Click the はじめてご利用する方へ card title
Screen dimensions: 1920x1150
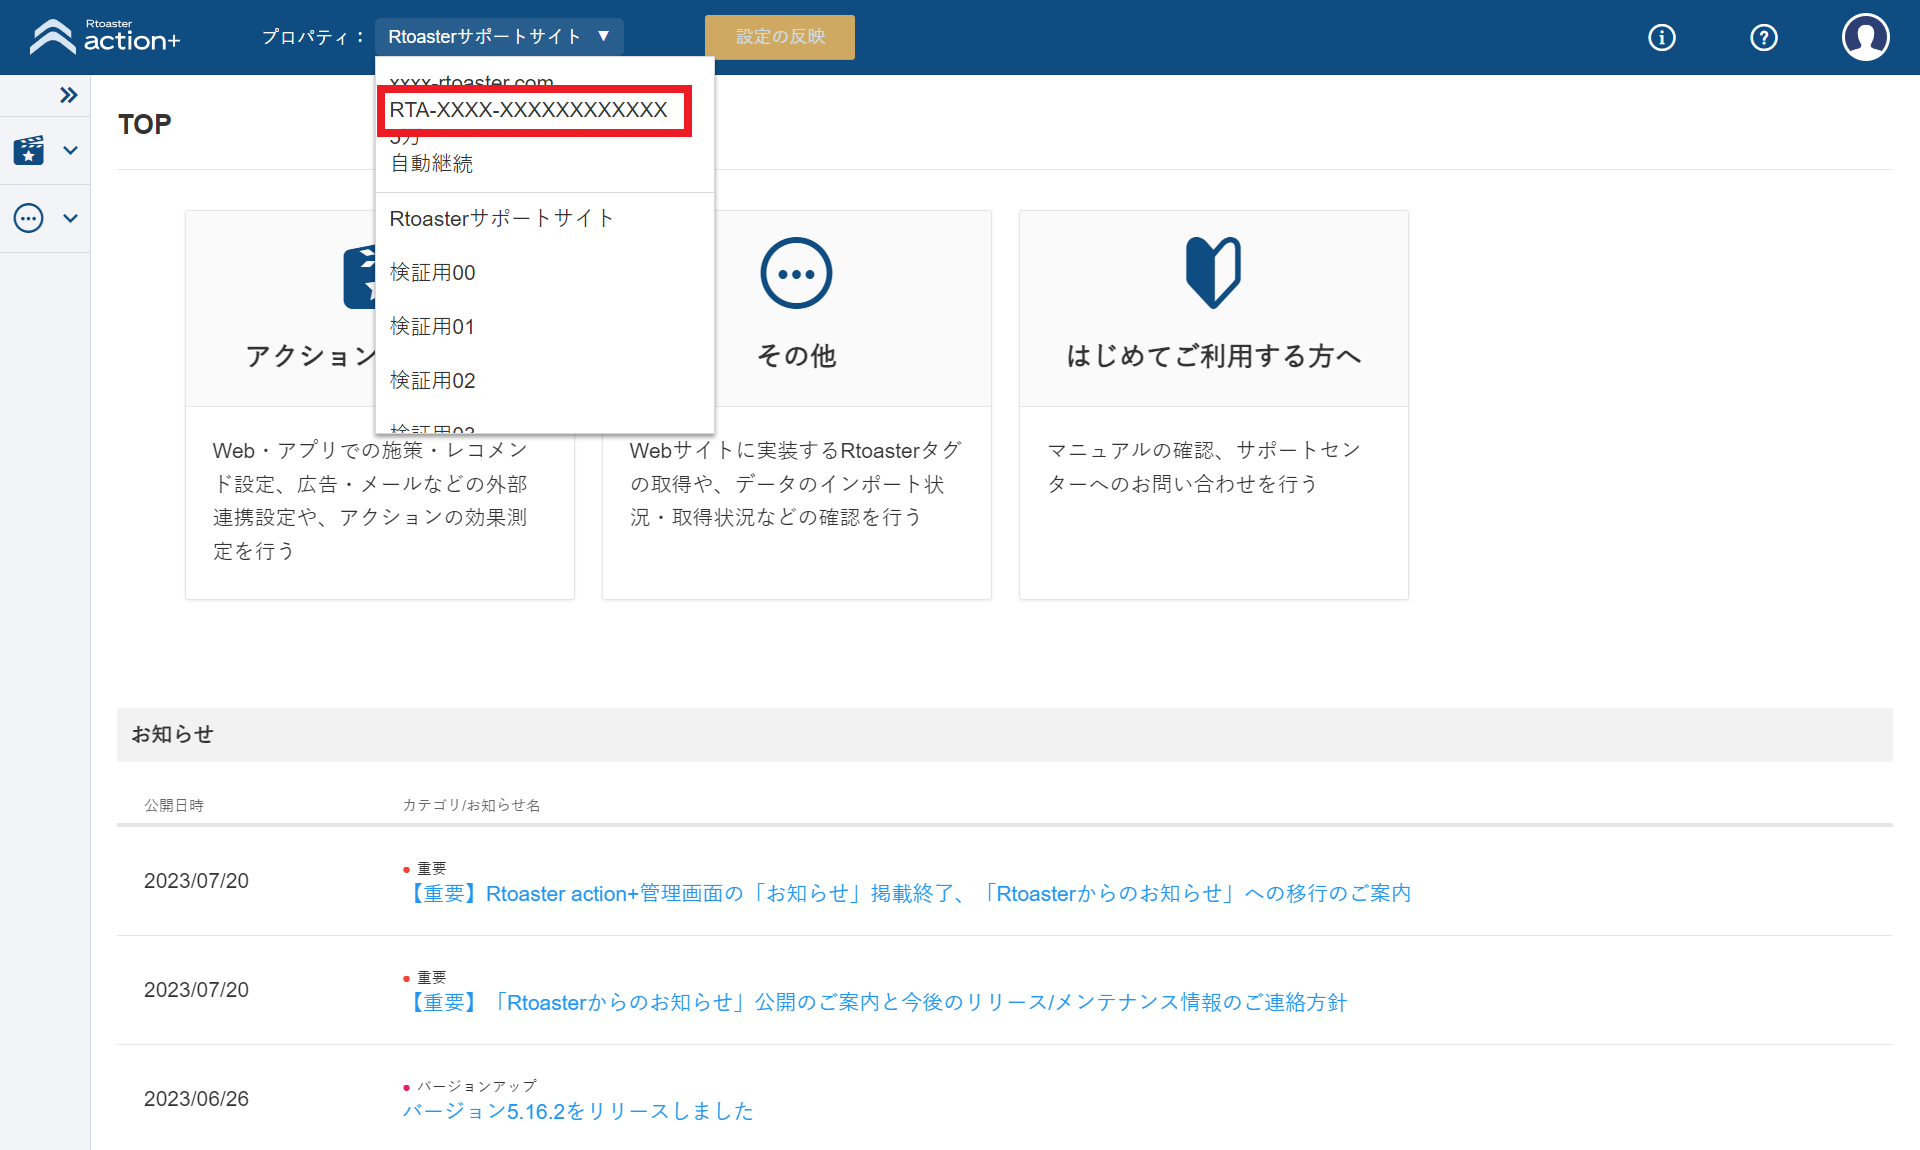tap(1213, 356)
